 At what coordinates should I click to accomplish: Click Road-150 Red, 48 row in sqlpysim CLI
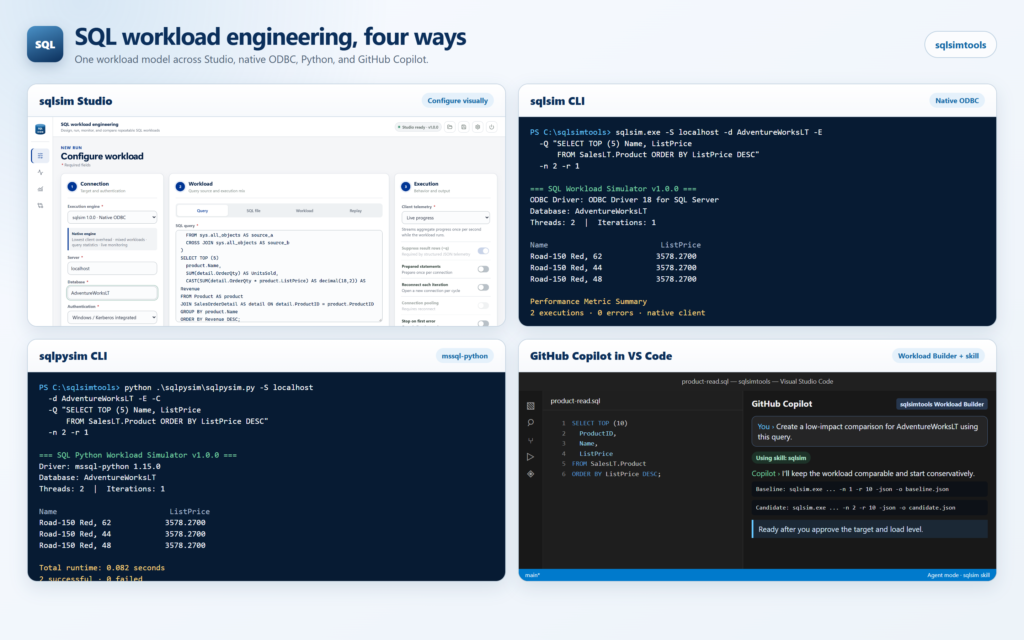pyautogui.click(x=122, y=545)
